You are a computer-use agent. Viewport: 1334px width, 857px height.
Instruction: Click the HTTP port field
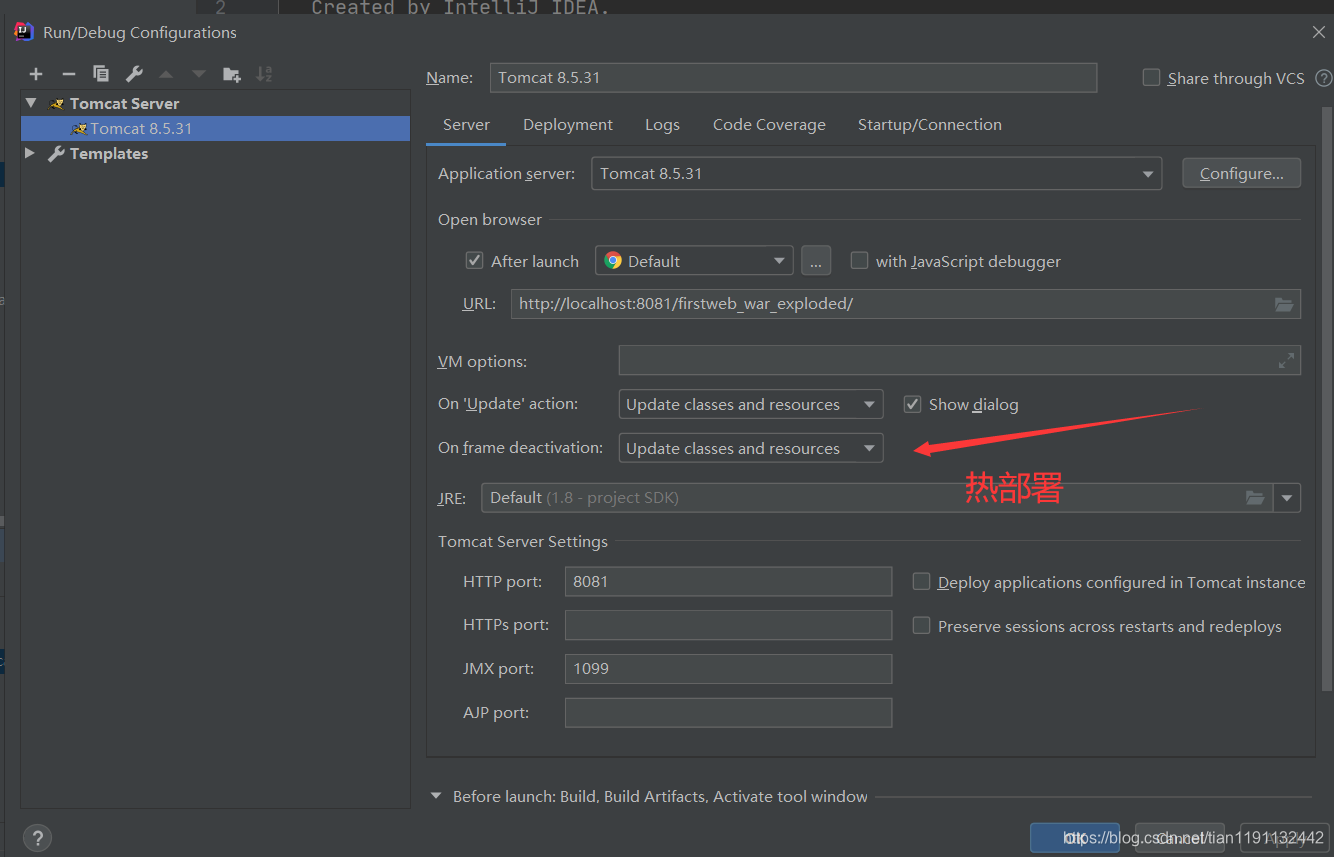728,582
